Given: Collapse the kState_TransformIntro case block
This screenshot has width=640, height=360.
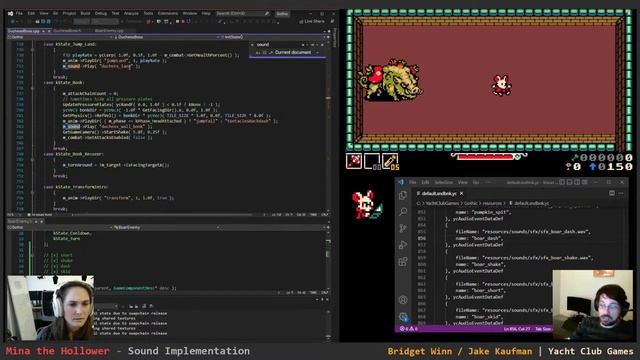Looking at the screenshot, I should [x=32, y=192].
